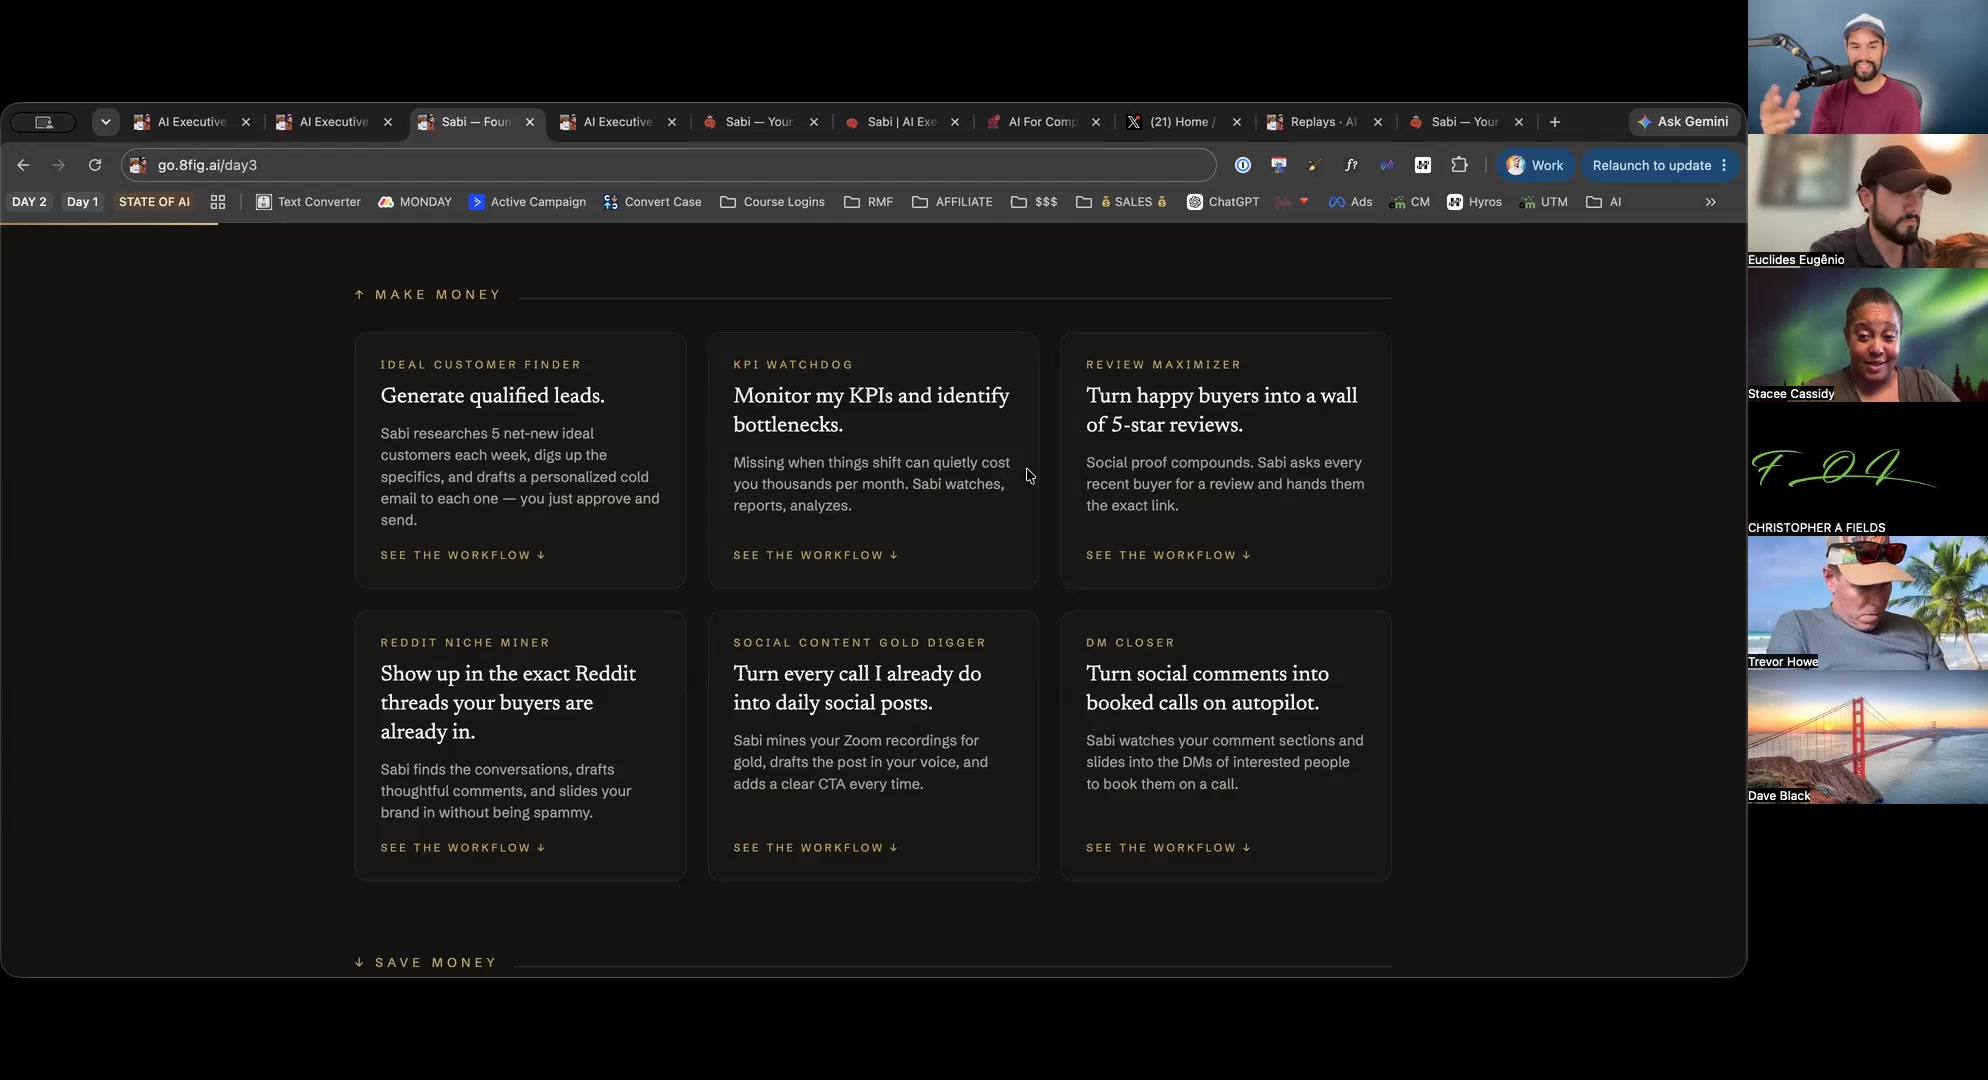This screenshot has height=1080, width=1988.
Task: Expand the $$$ bookmark folder
Action: click(1034, 202)
